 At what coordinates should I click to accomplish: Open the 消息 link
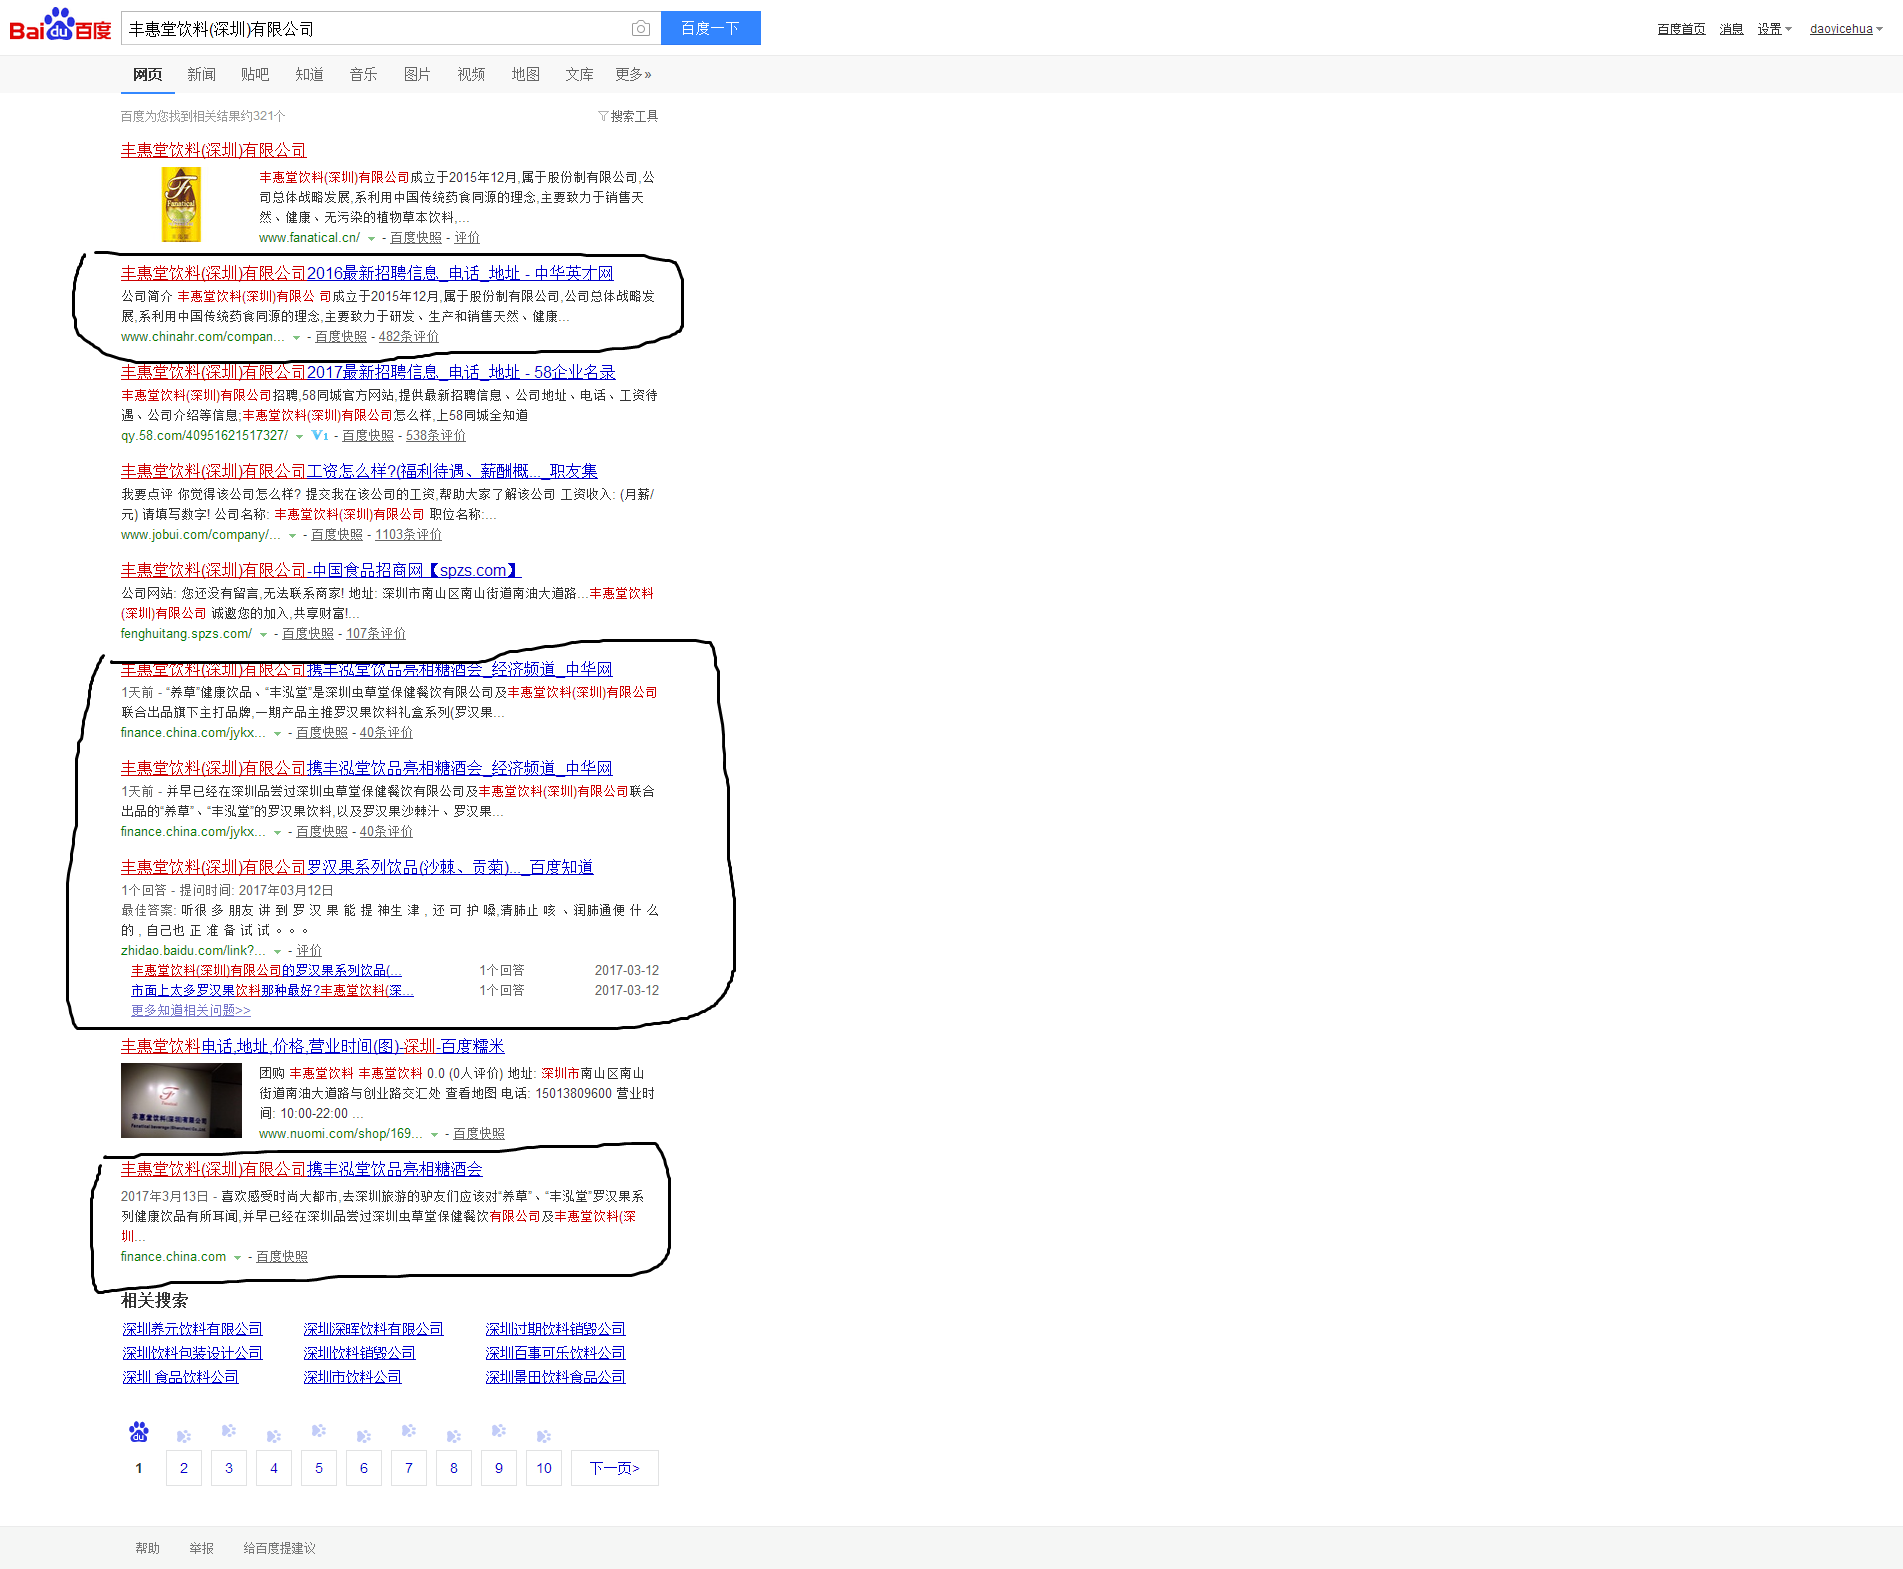click(x=1731, y=29)
